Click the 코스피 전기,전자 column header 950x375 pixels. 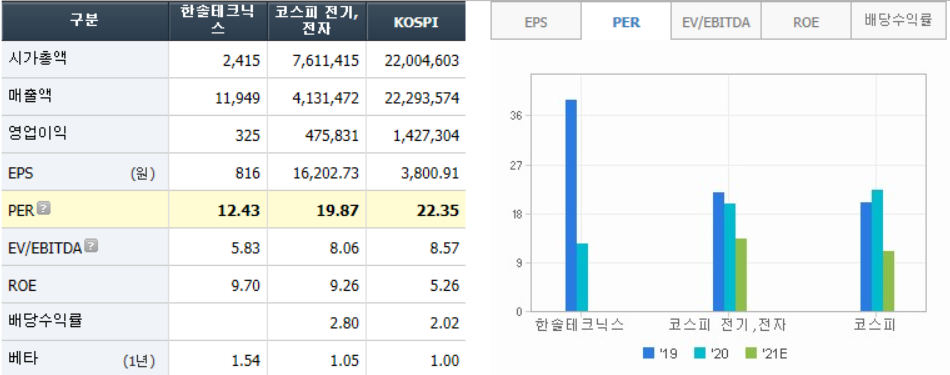(317, 21)
